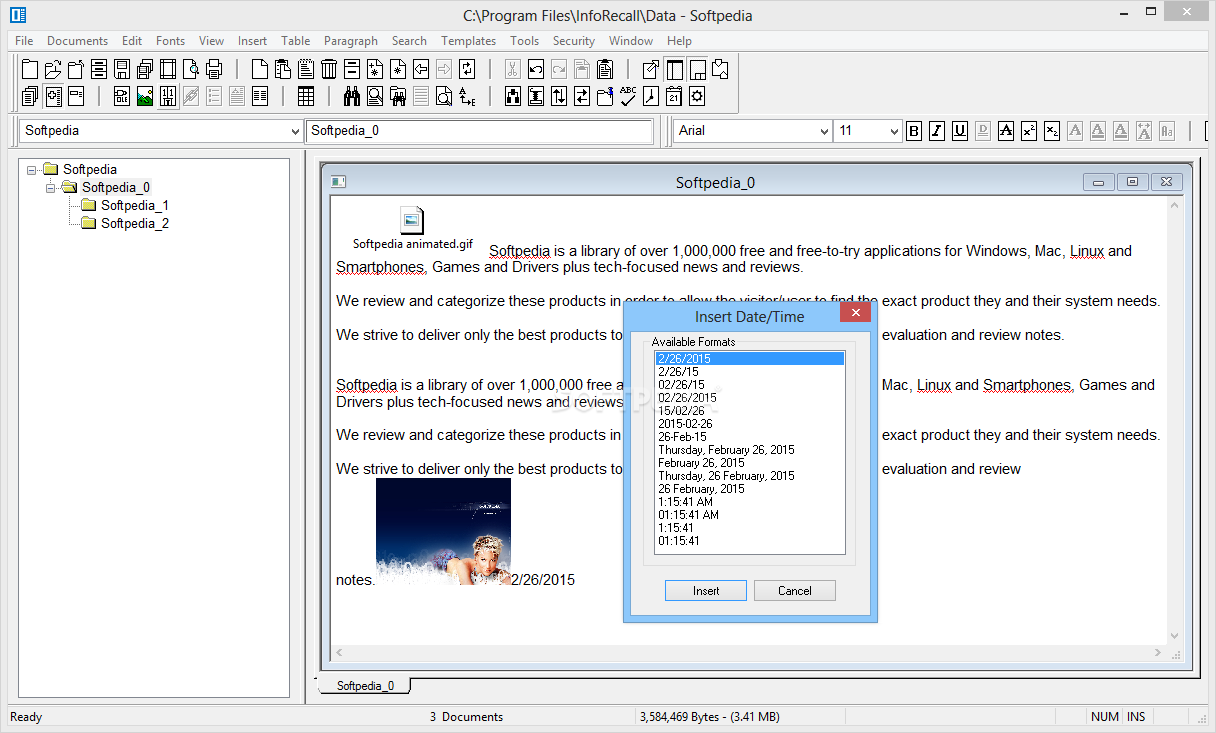Viewport: 1216px width, 733px height.
Task: Click the open folder toolbar icon
Action: pos(53,69)
